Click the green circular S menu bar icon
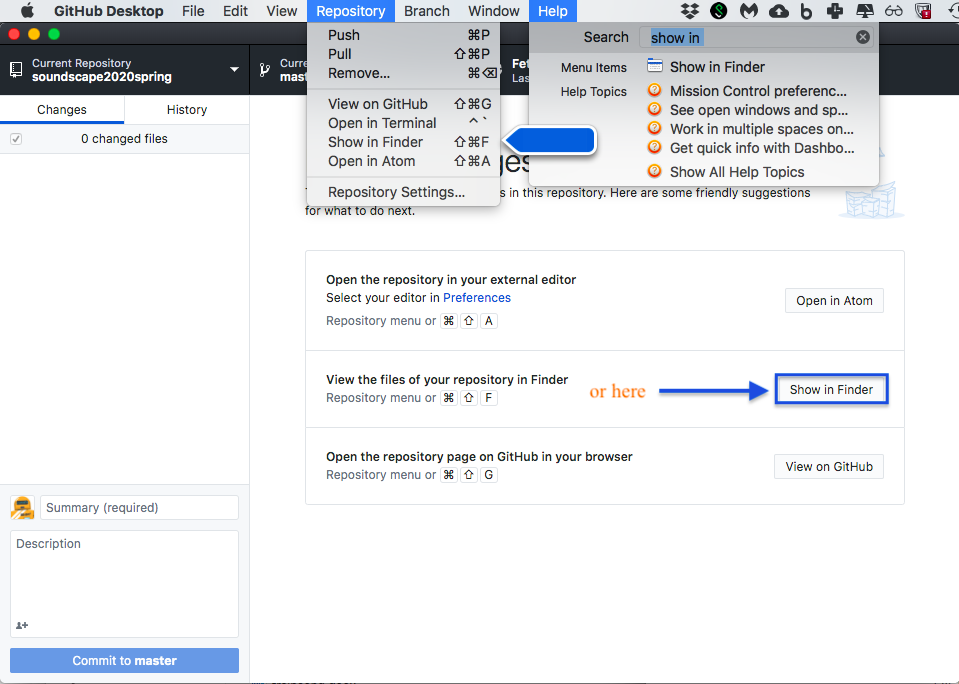Image resolution: width=959 pixels, height=684 pixels. pos(719,10)
